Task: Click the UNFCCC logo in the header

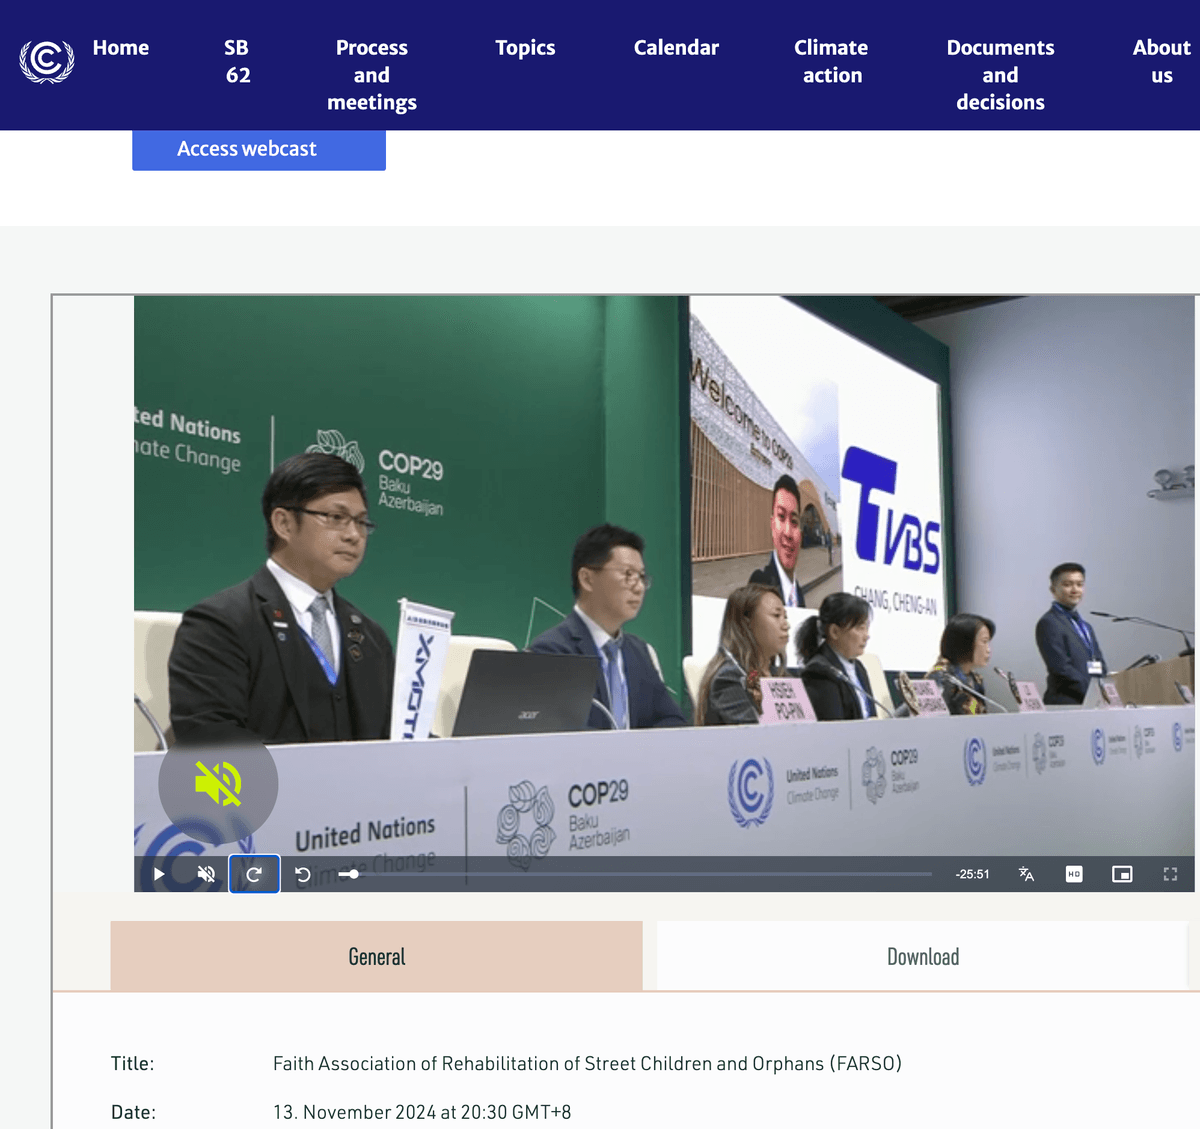Action: [47, 61]
